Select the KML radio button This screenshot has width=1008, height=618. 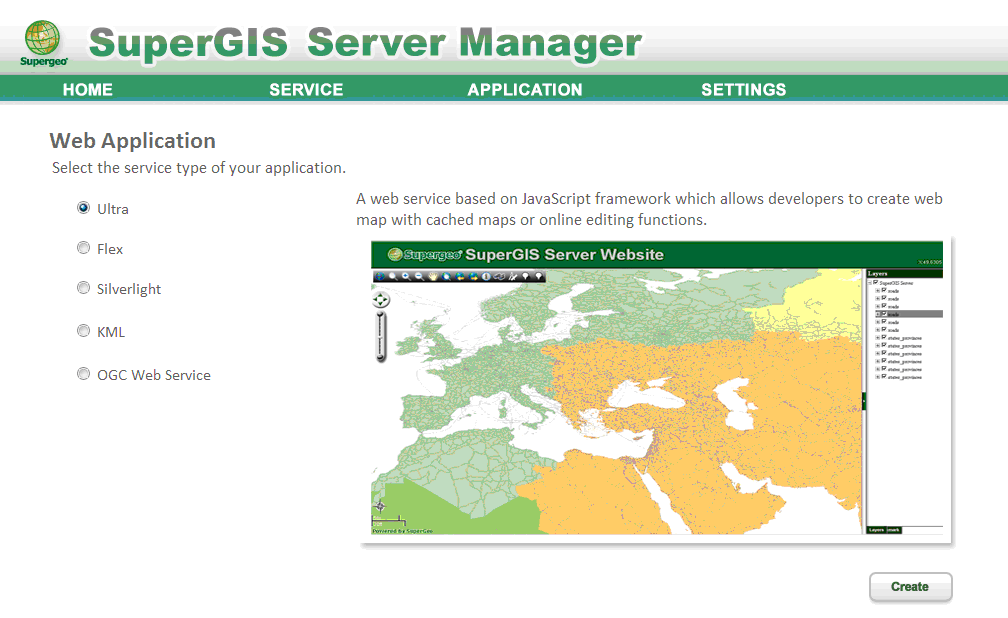(83, 331)
